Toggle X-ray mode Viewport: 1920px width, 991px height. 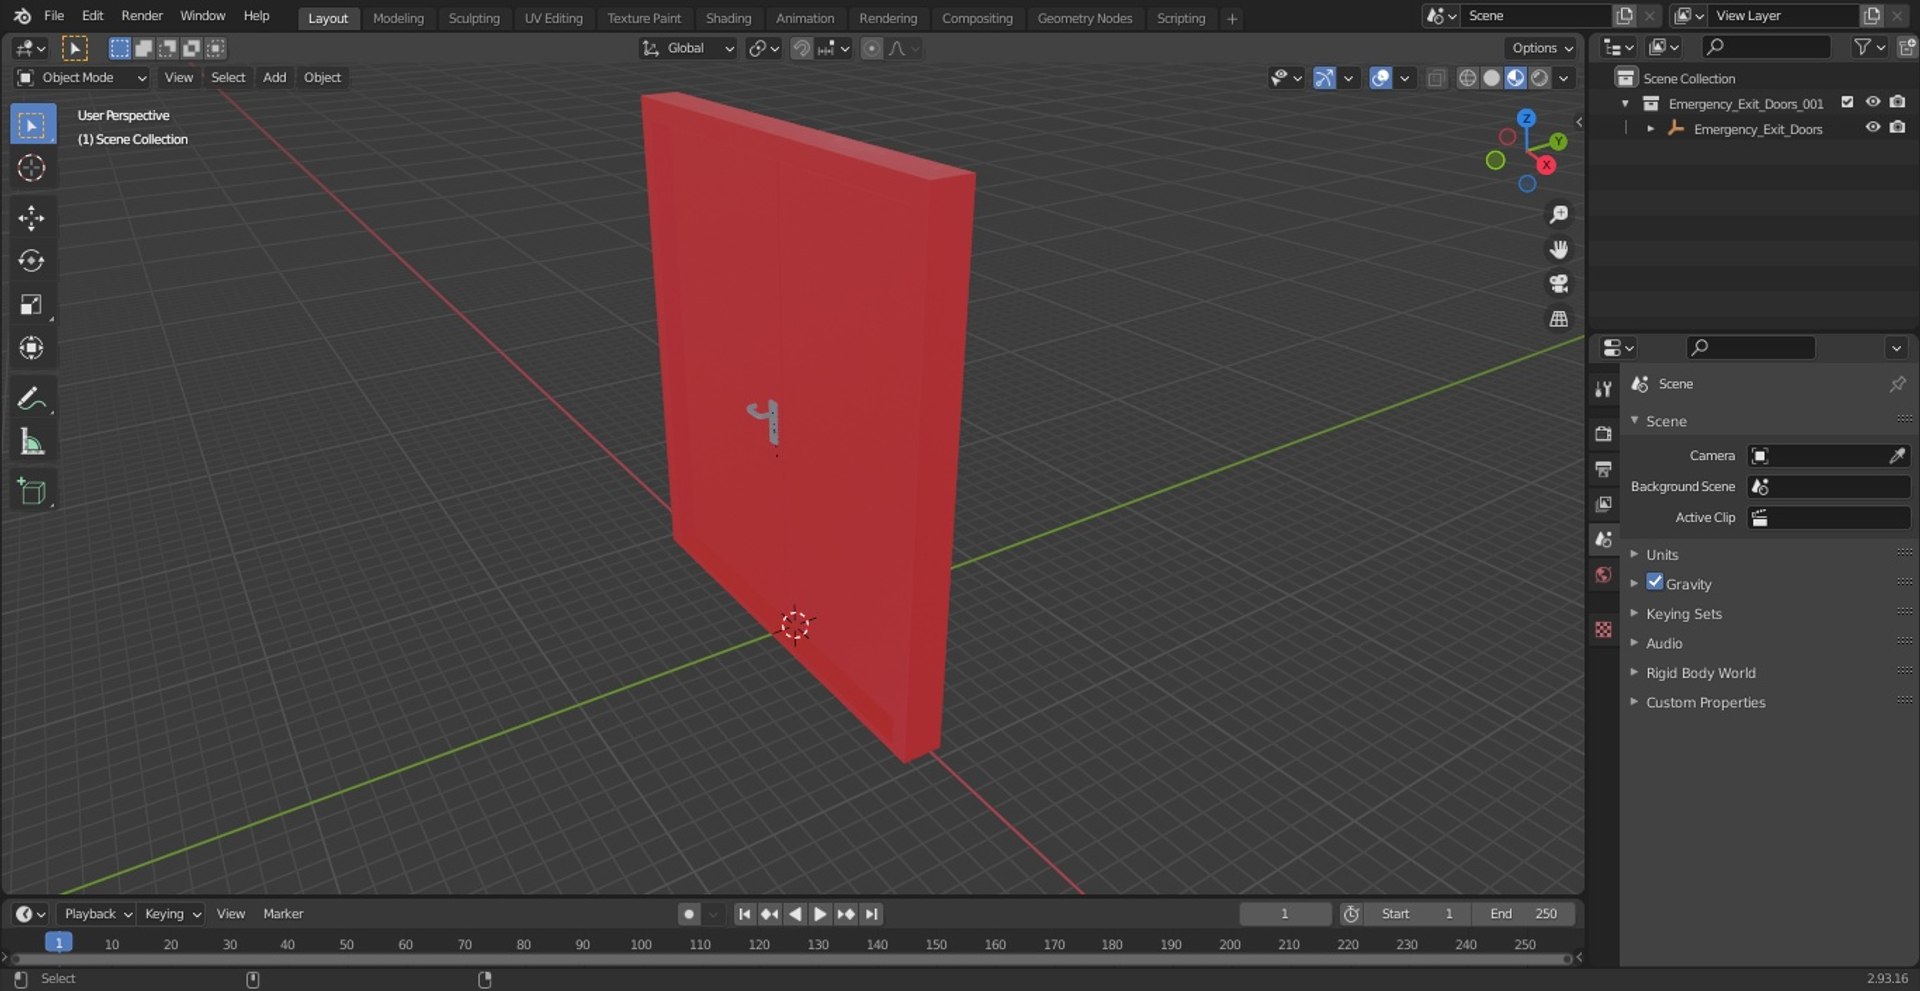[x=1436, y=78]
